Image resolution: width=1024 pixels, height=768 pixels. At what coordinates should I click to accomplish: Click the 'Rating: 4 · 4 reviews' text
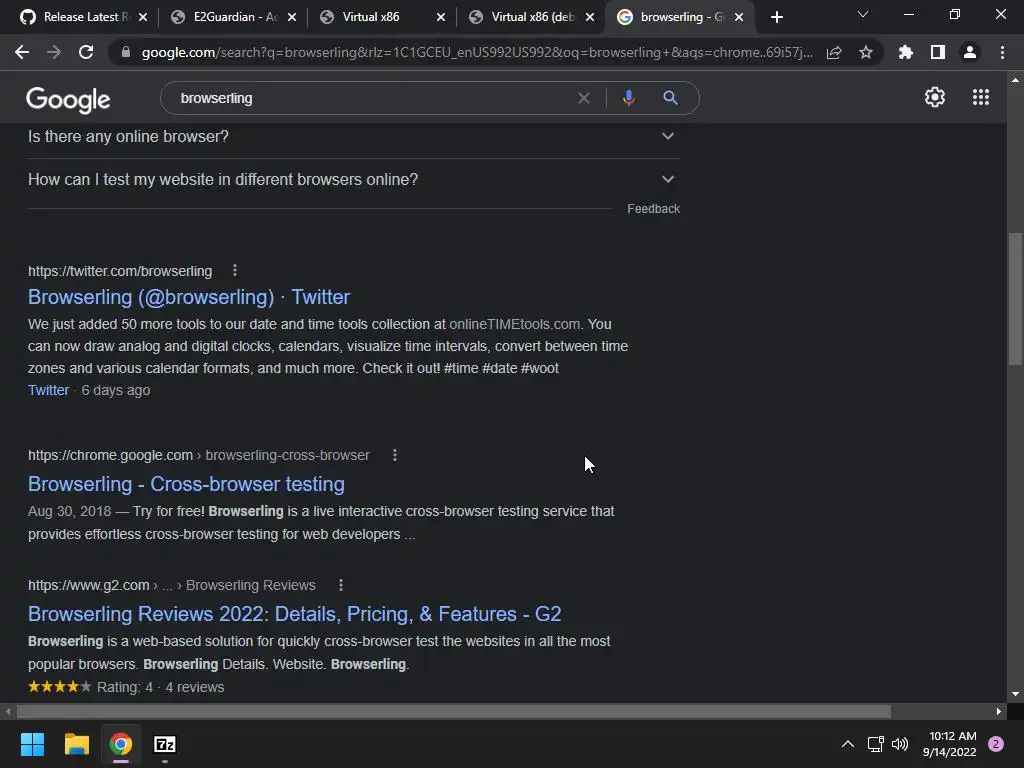pos(161,687)
